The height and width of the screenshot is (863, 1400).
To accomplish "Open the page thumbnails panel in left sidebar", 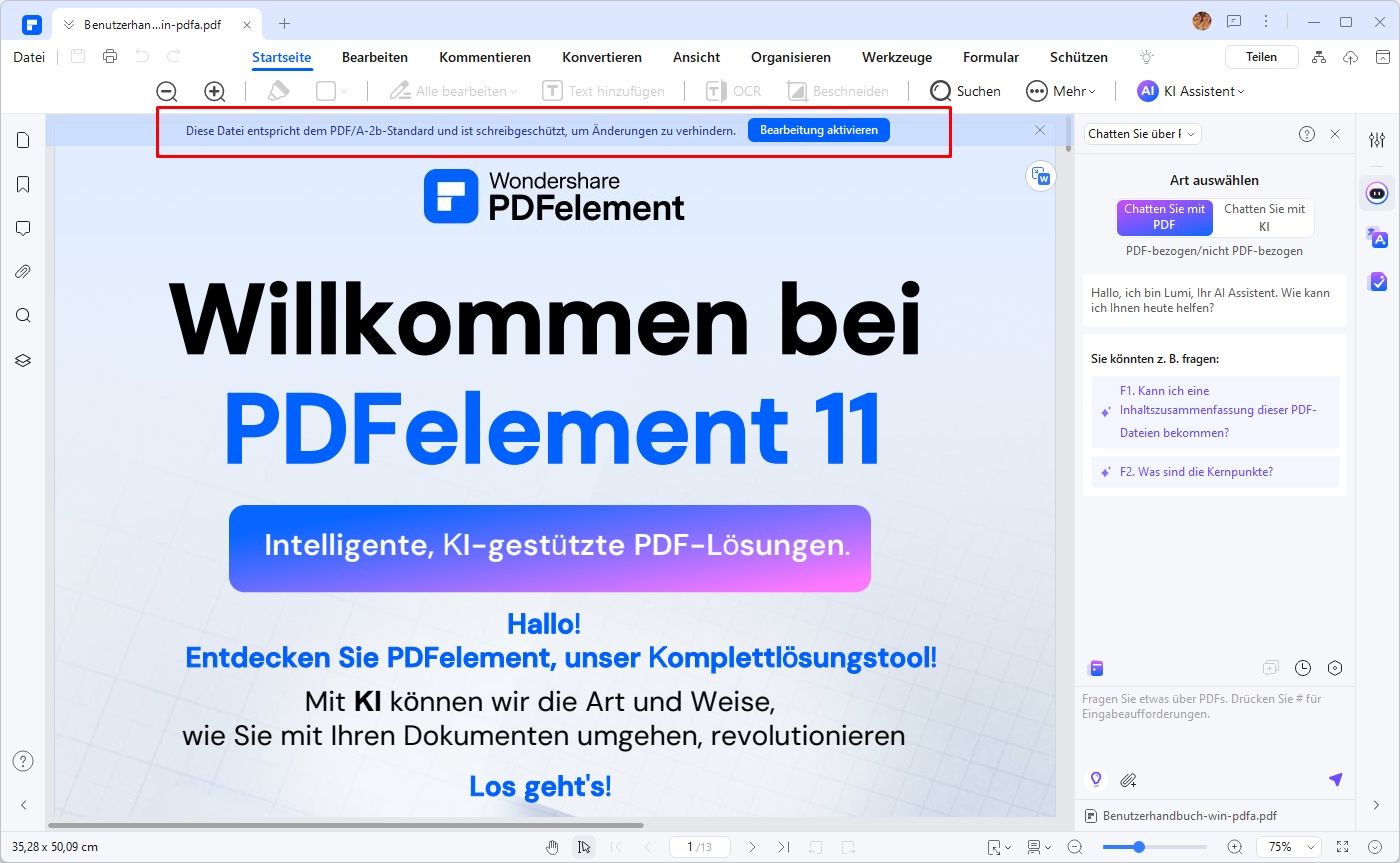I will (23, 140).
